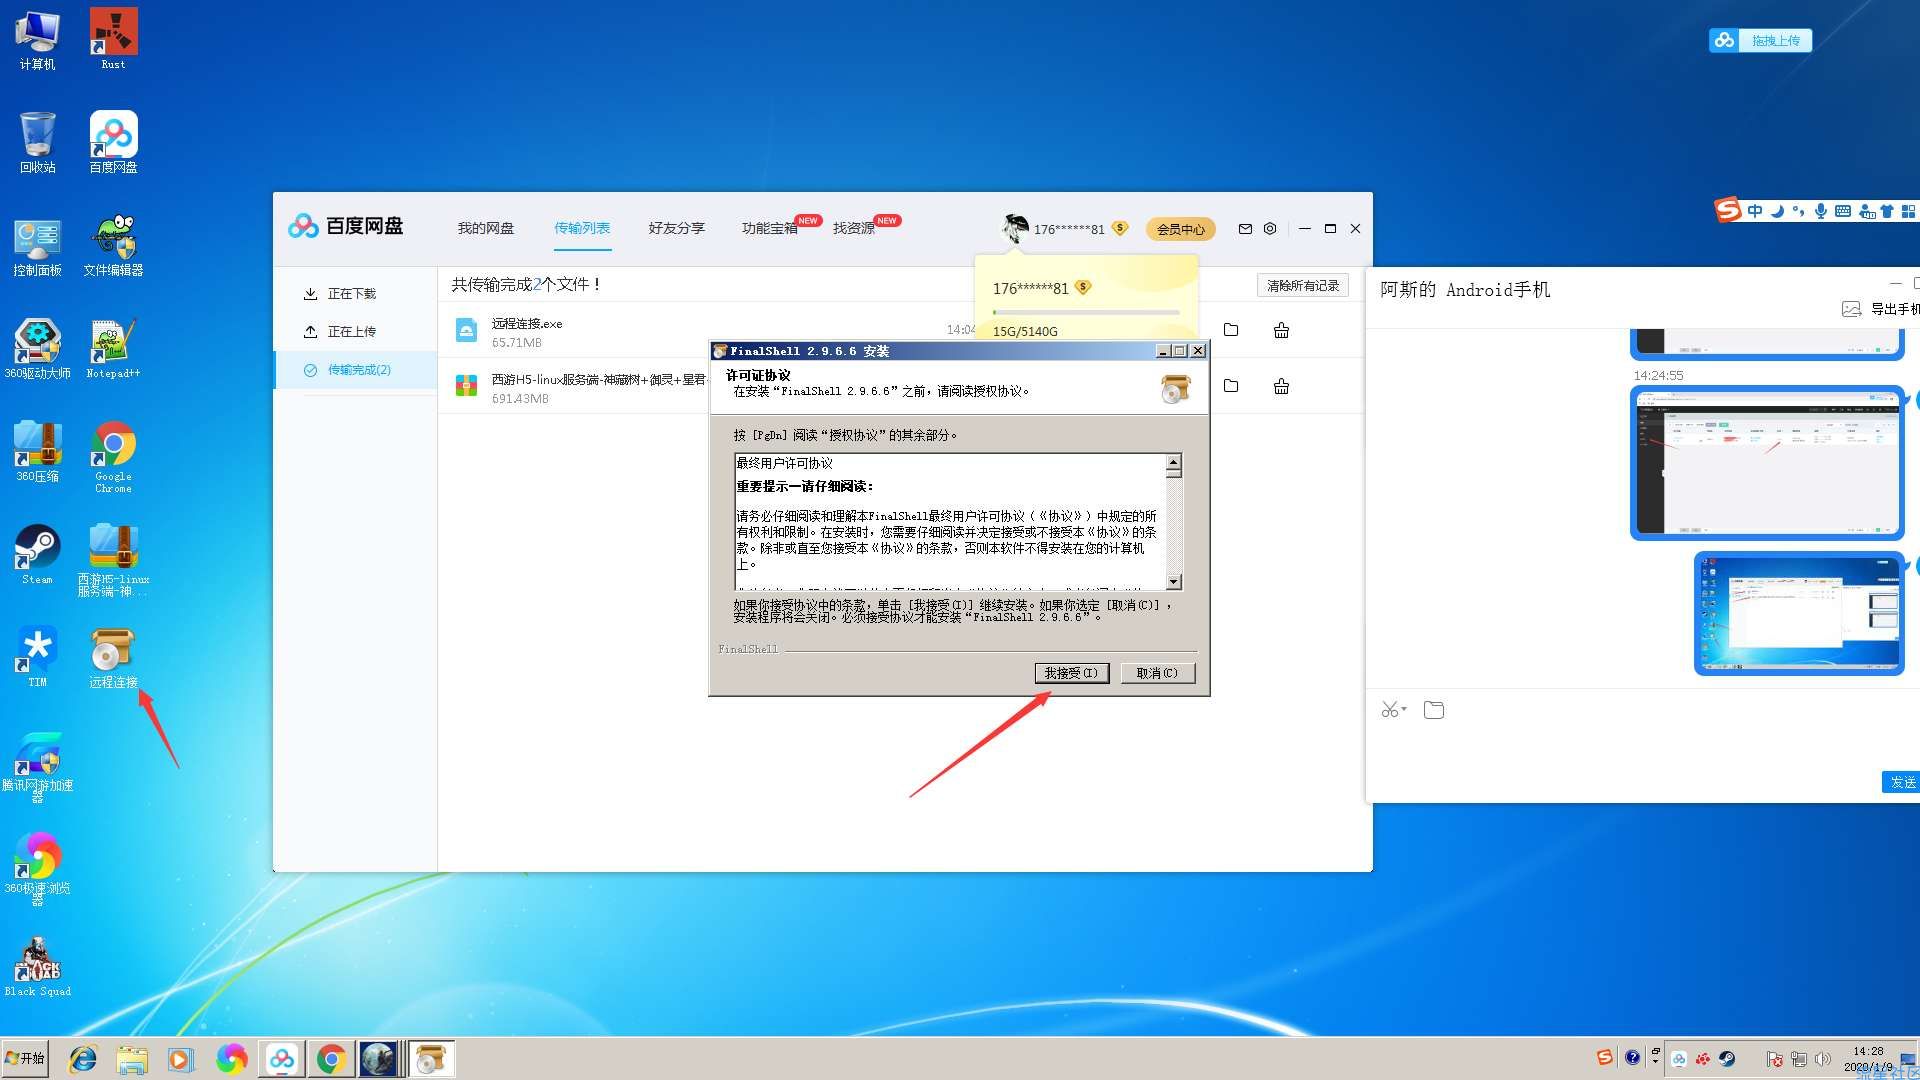Screen dimensions: 1920x1080
Task: Click the folder file-send icon in chat window
Action: pyautogui.click(x=1434, y=710)
